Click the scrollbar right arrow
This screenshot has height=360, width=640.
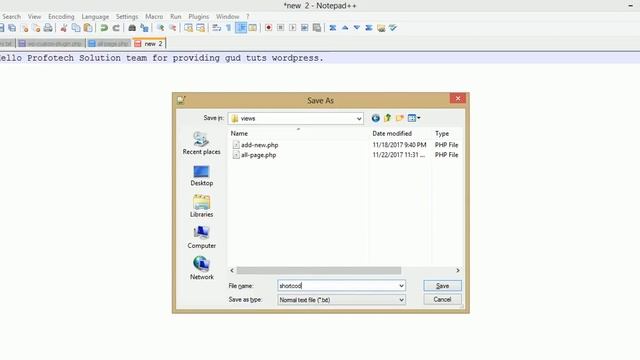point(458,270)
